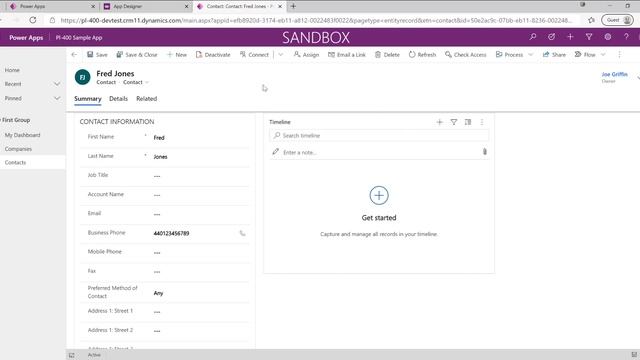Open the form selector chevron beside Contact
The image size is (640, 360).
pyautogui.click(x=147, y=82)
